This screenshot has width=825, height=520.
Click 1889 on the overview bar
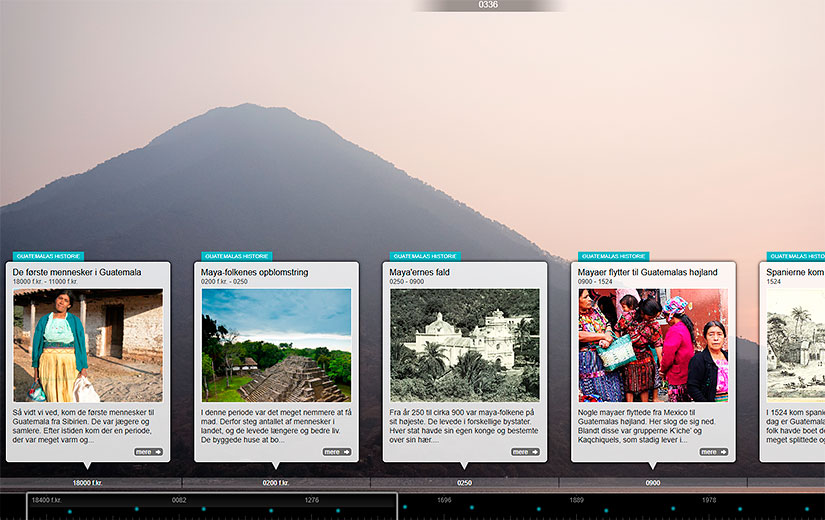[x=577, y=500]
